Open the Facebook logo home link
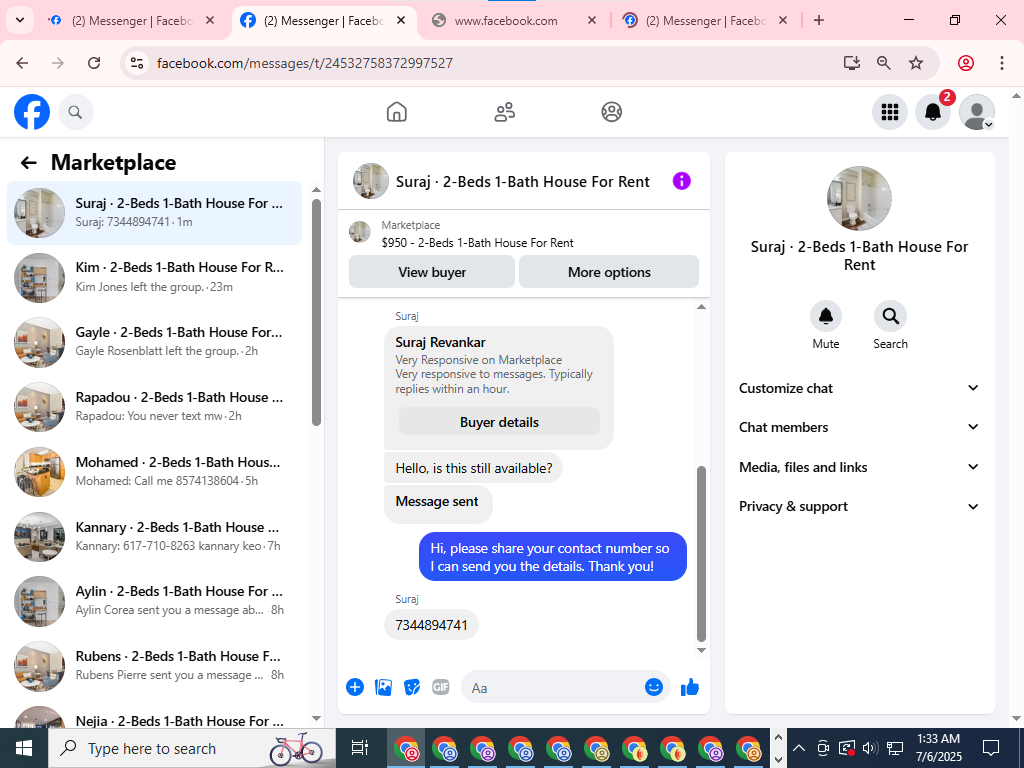 [32, 112]
